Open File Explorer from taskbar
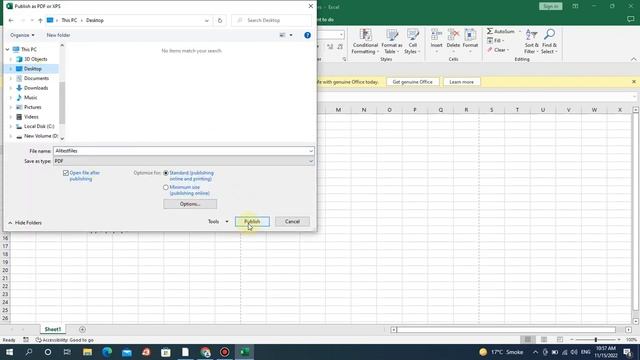 point(87,352)
